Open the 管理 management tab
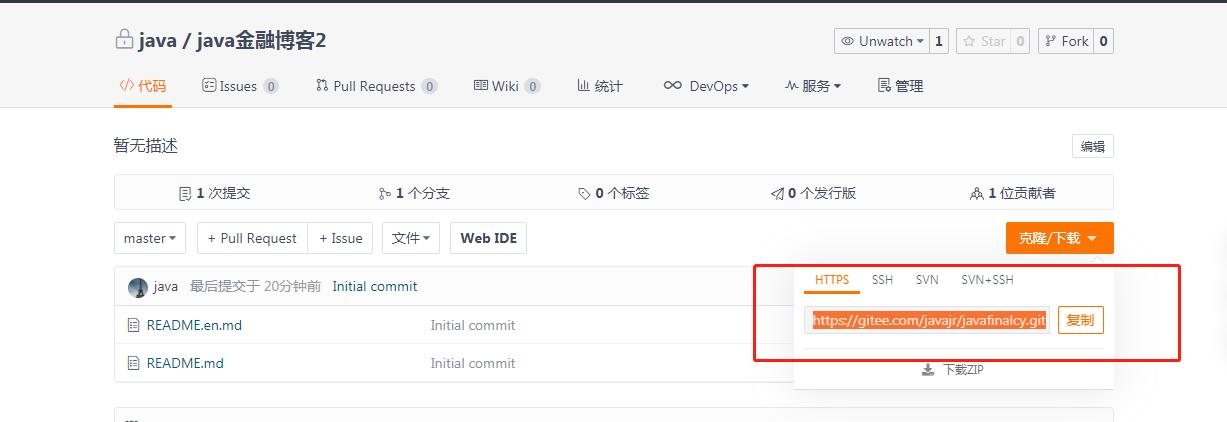1227x422 pixels. [900, 86]
